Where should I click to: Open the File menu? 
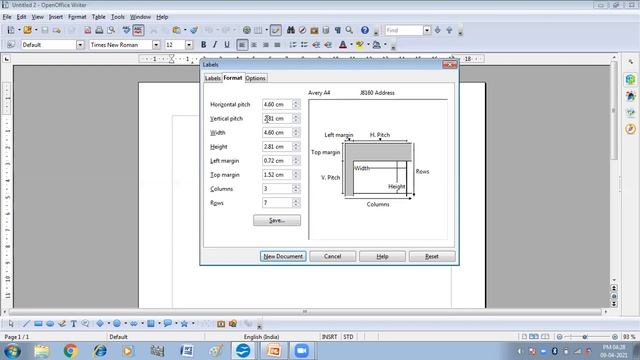(7, 17)
